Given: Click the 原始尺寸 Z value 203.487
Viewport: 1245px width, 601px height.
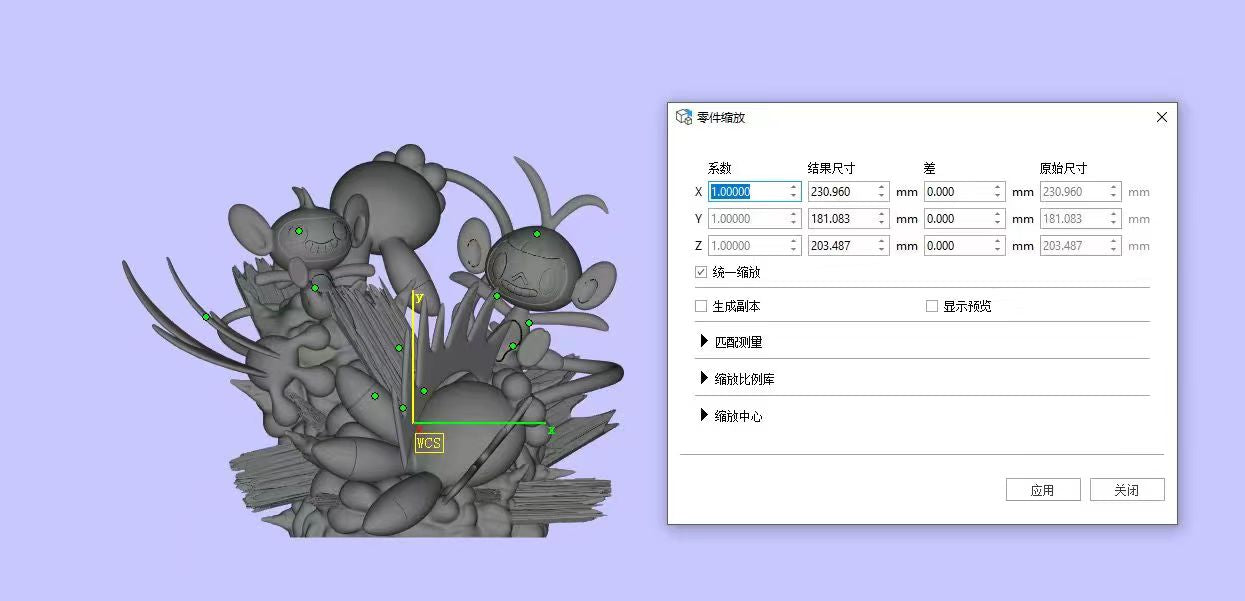Looking at the screenshot, I should (1081, 245).
